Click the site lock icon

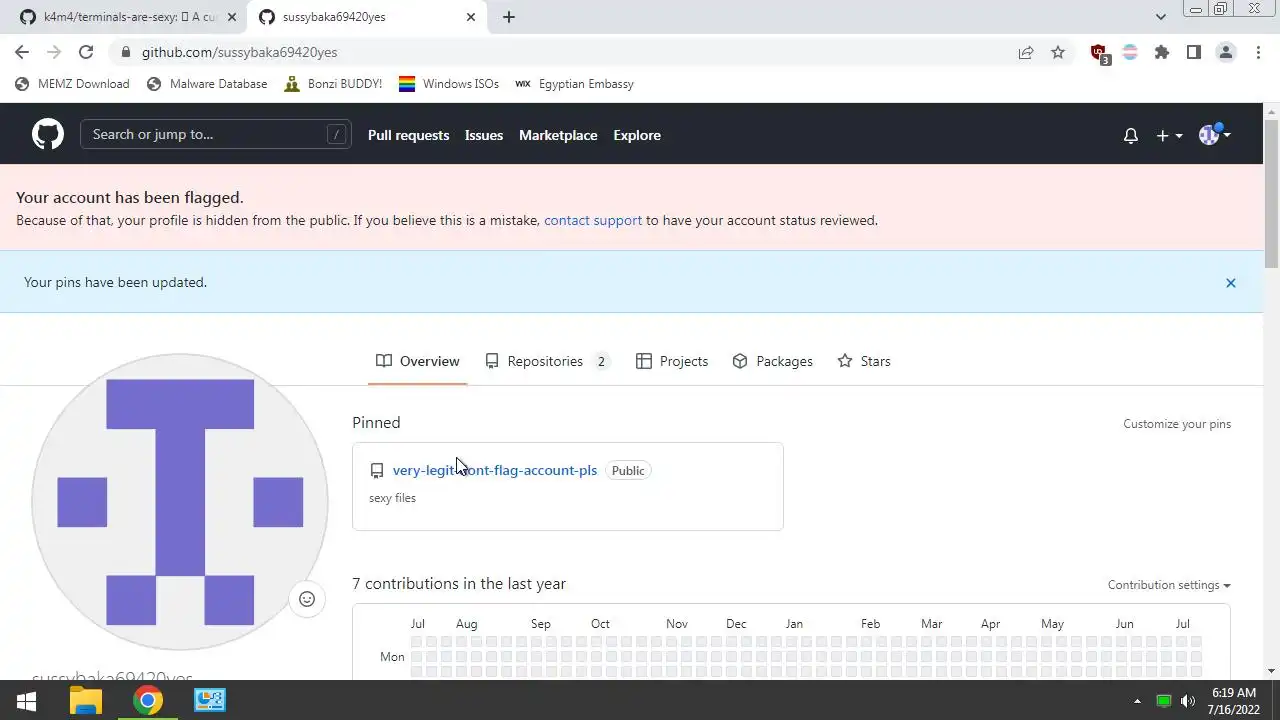125,52
